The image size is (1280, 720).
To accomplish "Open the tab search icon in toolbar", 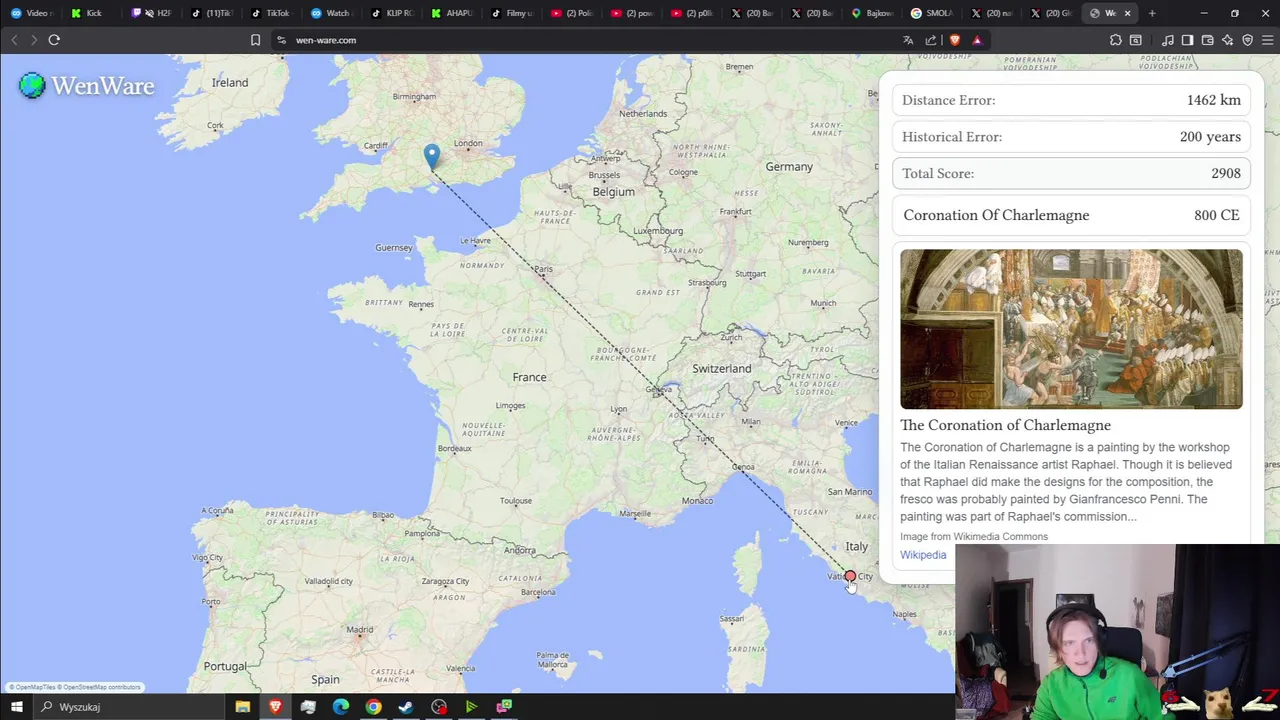I will (x=1136, y=40).
